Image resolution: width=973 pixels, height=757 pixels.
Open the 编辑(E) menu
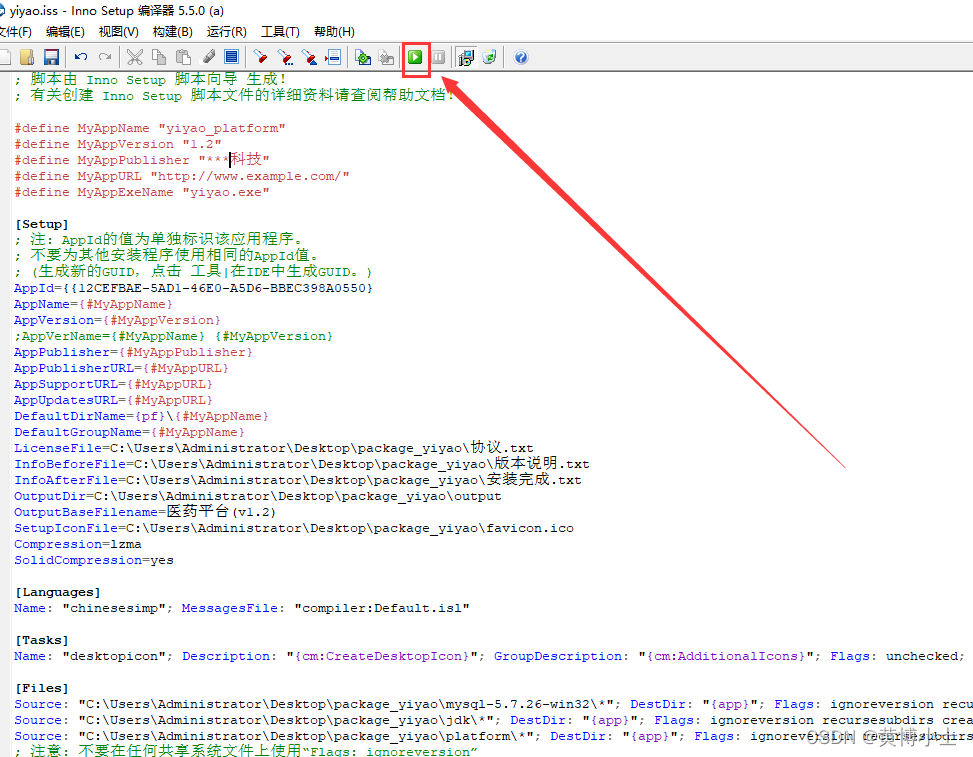tap(65, 32)
